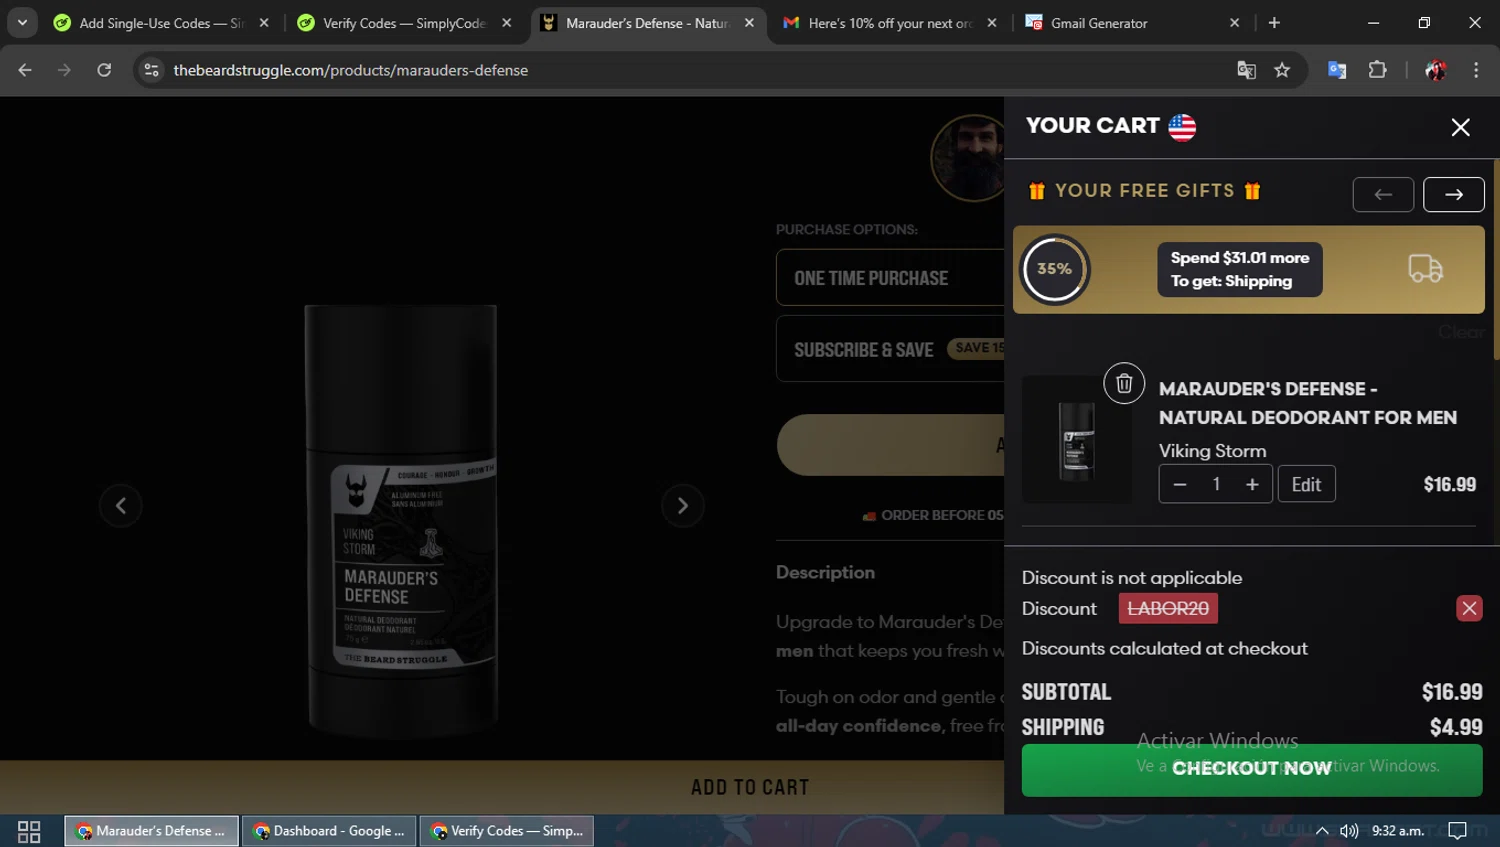Bookmark this page with star
The height and width of the screenshot is (847, 1500).
[x=1282, y=70]
